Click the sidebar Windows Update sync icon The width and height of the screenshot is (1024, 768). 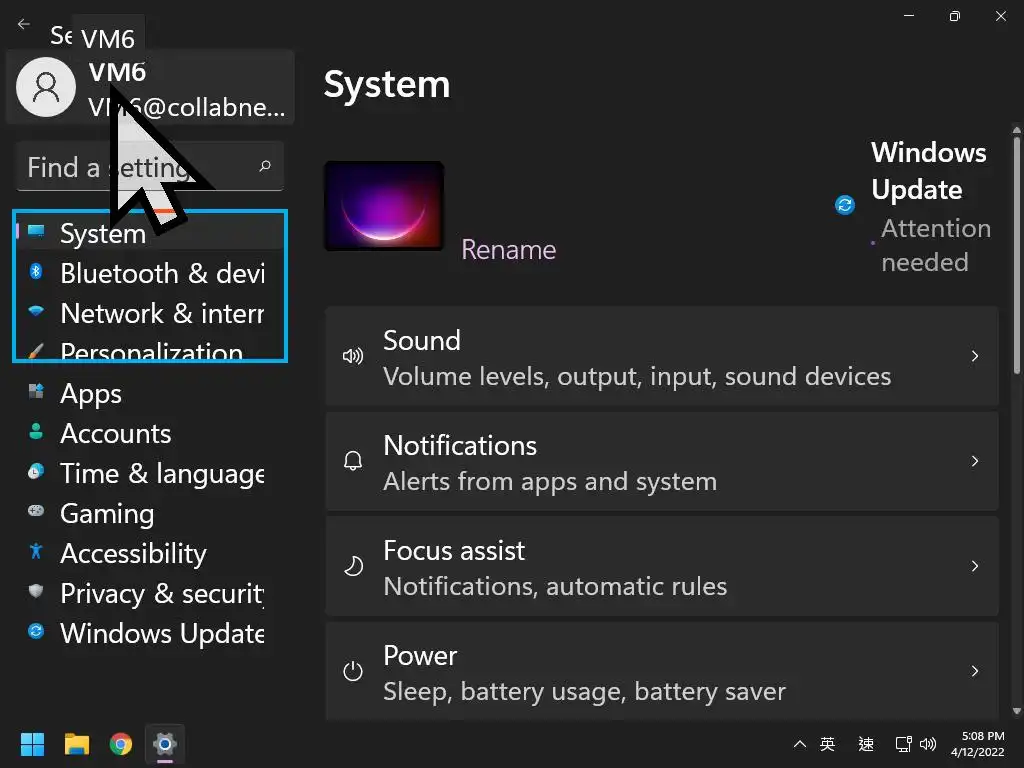tap(36, 631)
